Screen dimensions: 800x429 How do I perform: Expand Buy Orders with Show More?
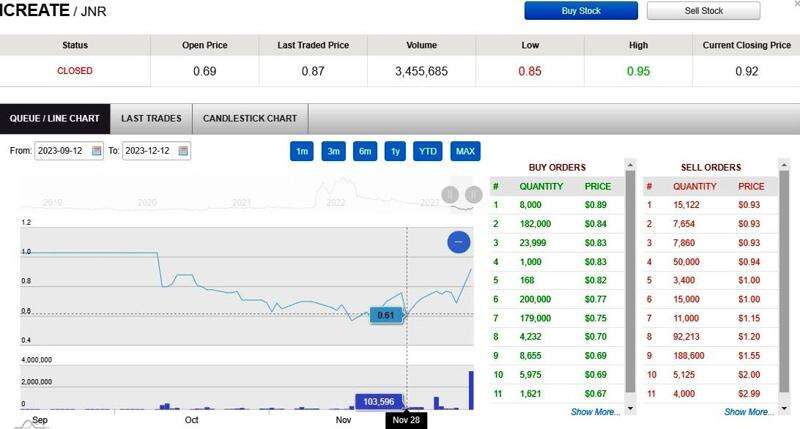click(x=595, y=411)
